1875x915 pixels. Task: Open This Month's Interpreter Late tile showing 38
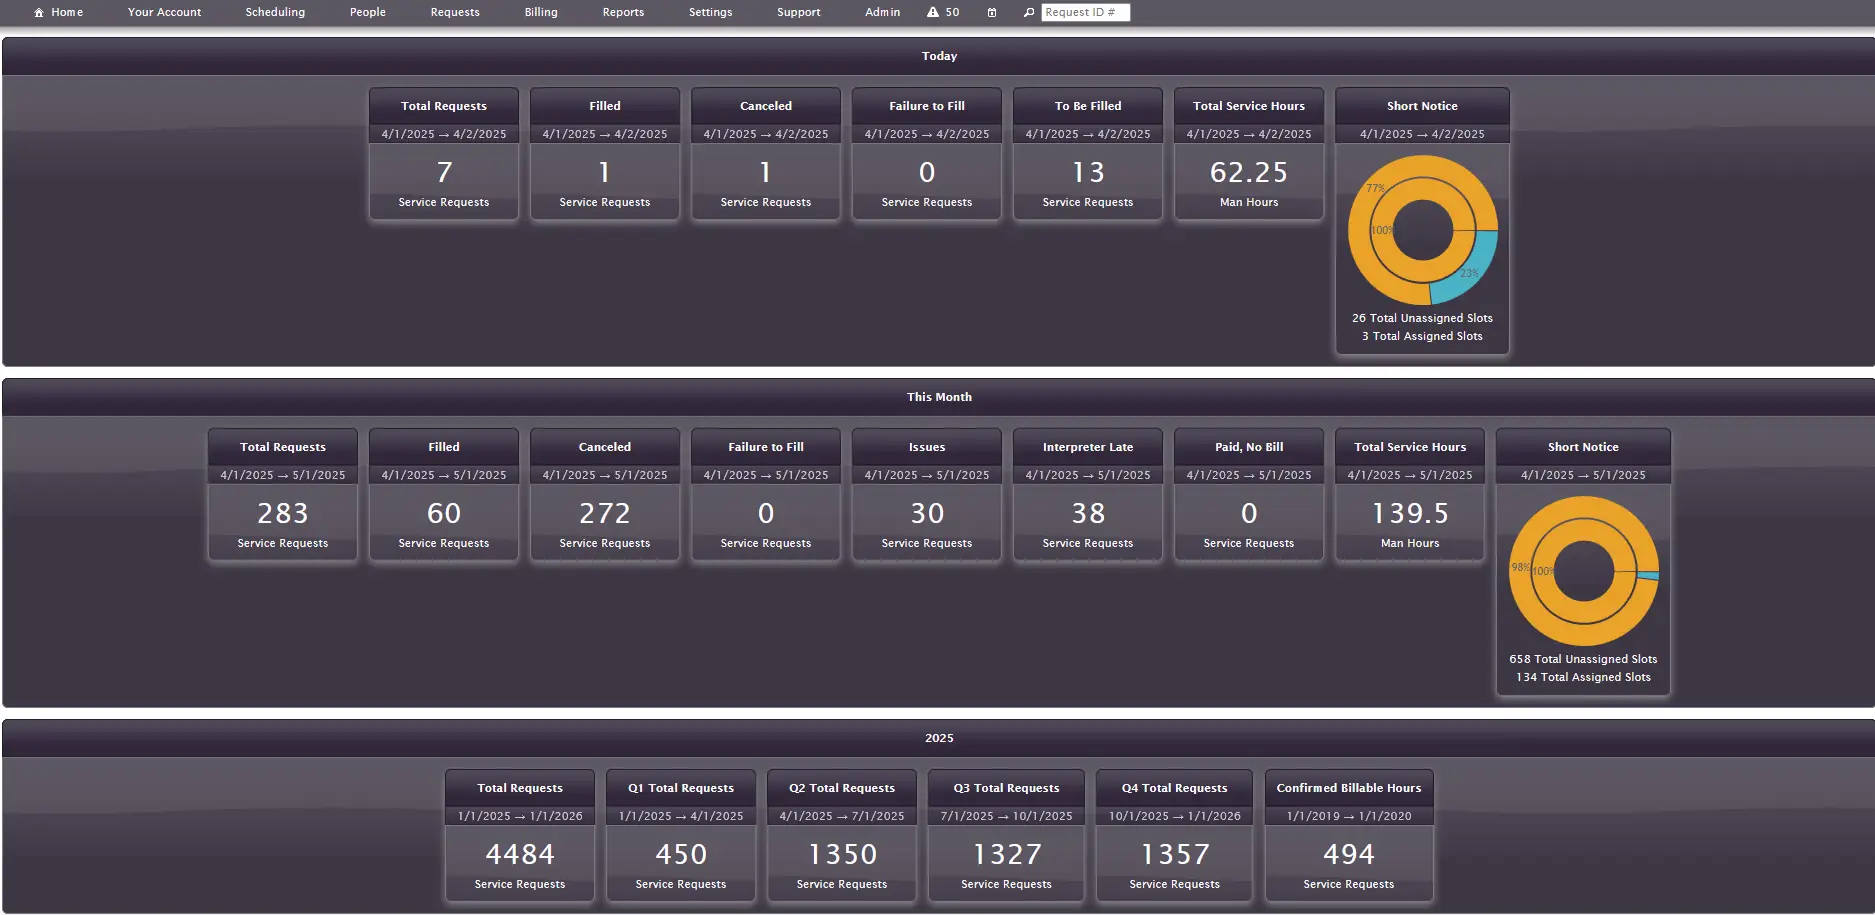1088,514
